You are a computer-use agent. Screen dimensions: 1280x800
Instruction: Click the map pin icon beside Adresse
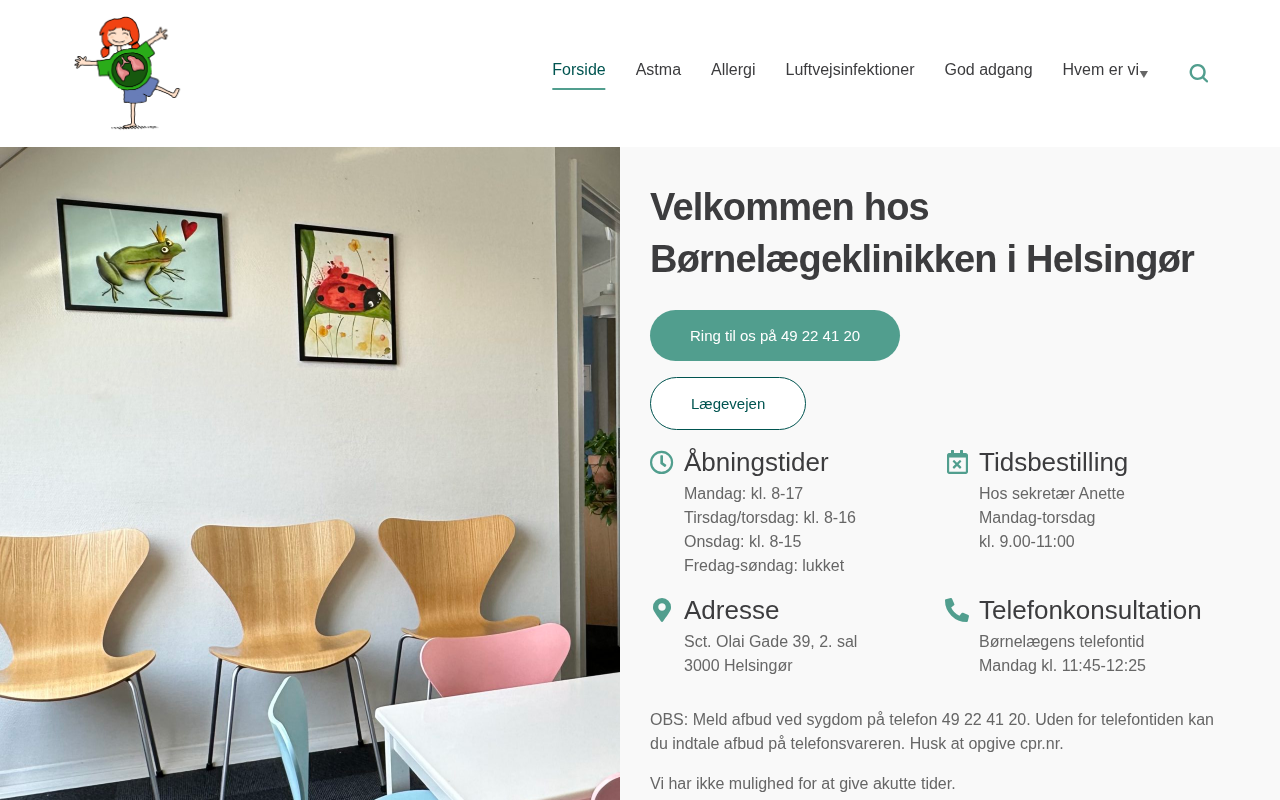tap(661, 610)
